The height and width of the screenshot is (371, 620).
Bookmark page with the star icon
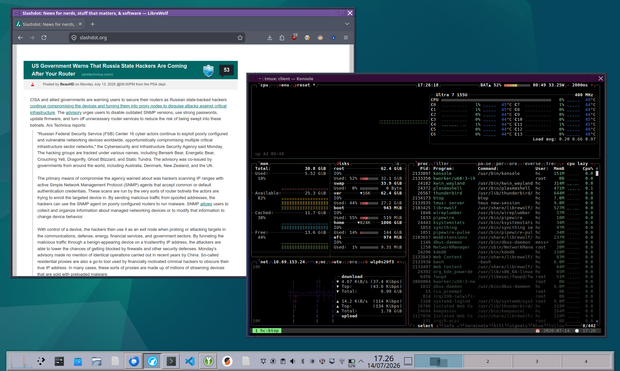(x=240, y=38)
